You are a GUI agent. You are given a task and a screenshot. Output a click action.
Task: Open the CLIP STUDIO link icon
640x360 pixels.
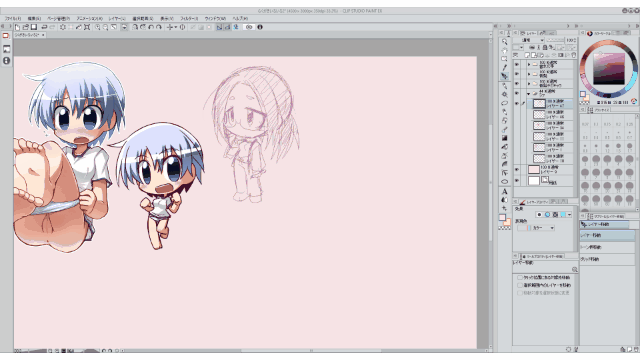249,27
